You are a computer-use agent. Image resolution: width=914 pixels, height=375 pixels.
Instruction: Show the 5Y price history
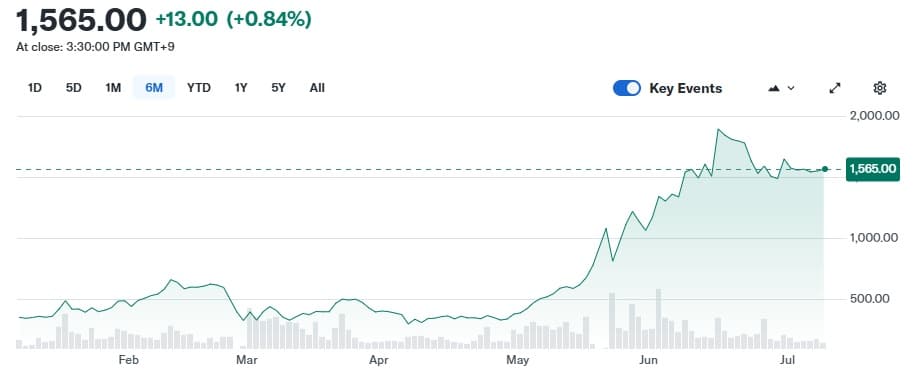(x=279, y=88)
